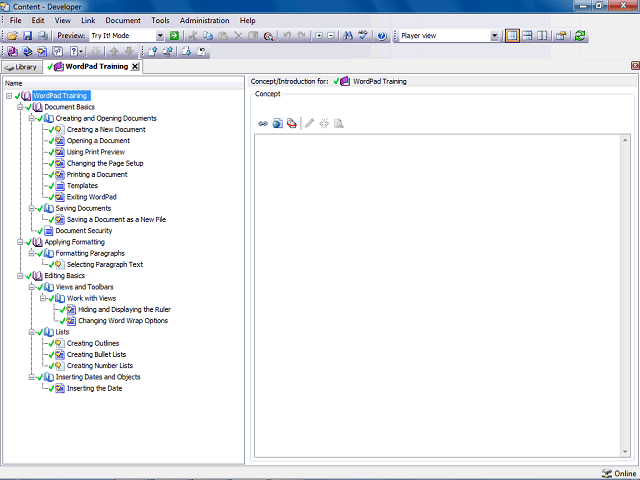Collapse the Lists node
This screenshot has height=480, width=640.
point(31,332)
